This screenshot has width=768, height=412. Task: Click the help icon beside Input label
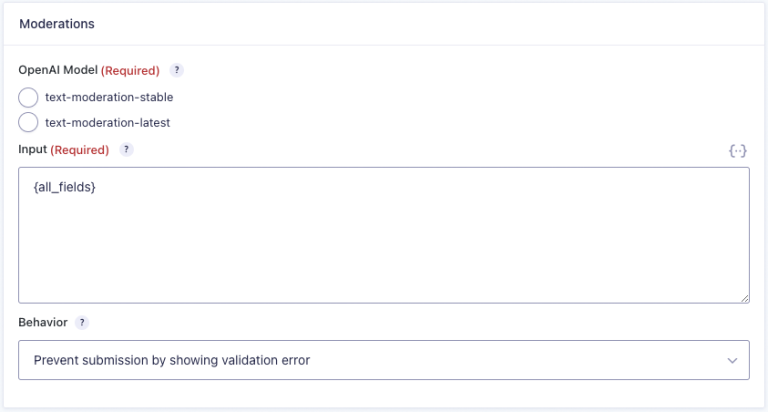pos(127,150)
